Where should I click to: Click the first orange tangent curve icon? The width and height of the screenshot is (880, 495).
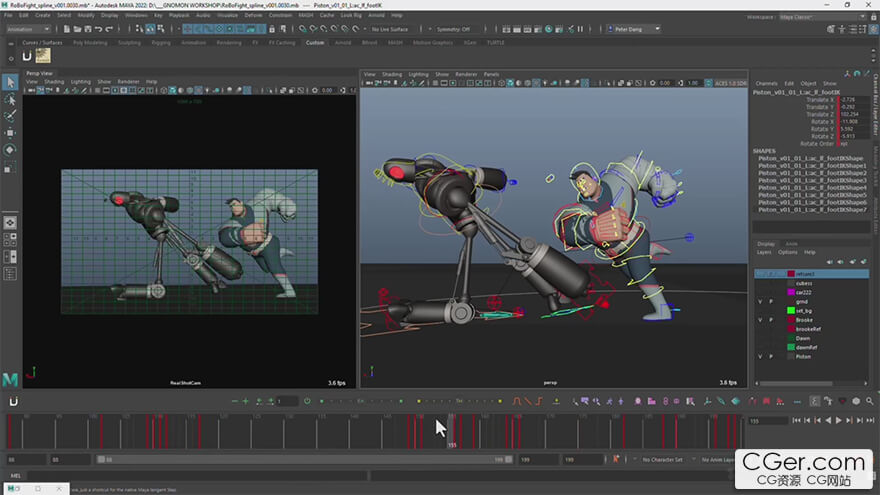(x=517, y=401)
